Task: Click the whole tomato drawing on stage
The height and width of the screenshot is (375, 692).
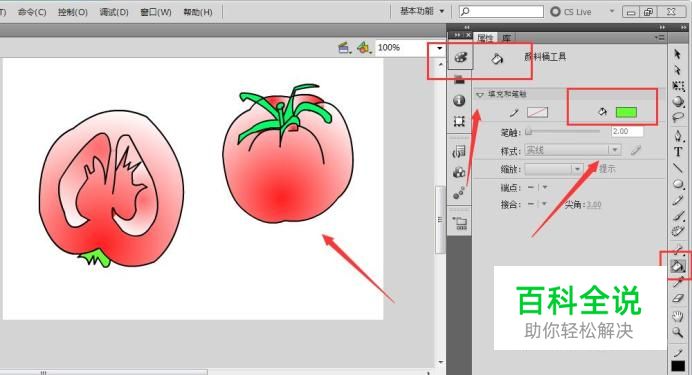Action: [288, 154]
